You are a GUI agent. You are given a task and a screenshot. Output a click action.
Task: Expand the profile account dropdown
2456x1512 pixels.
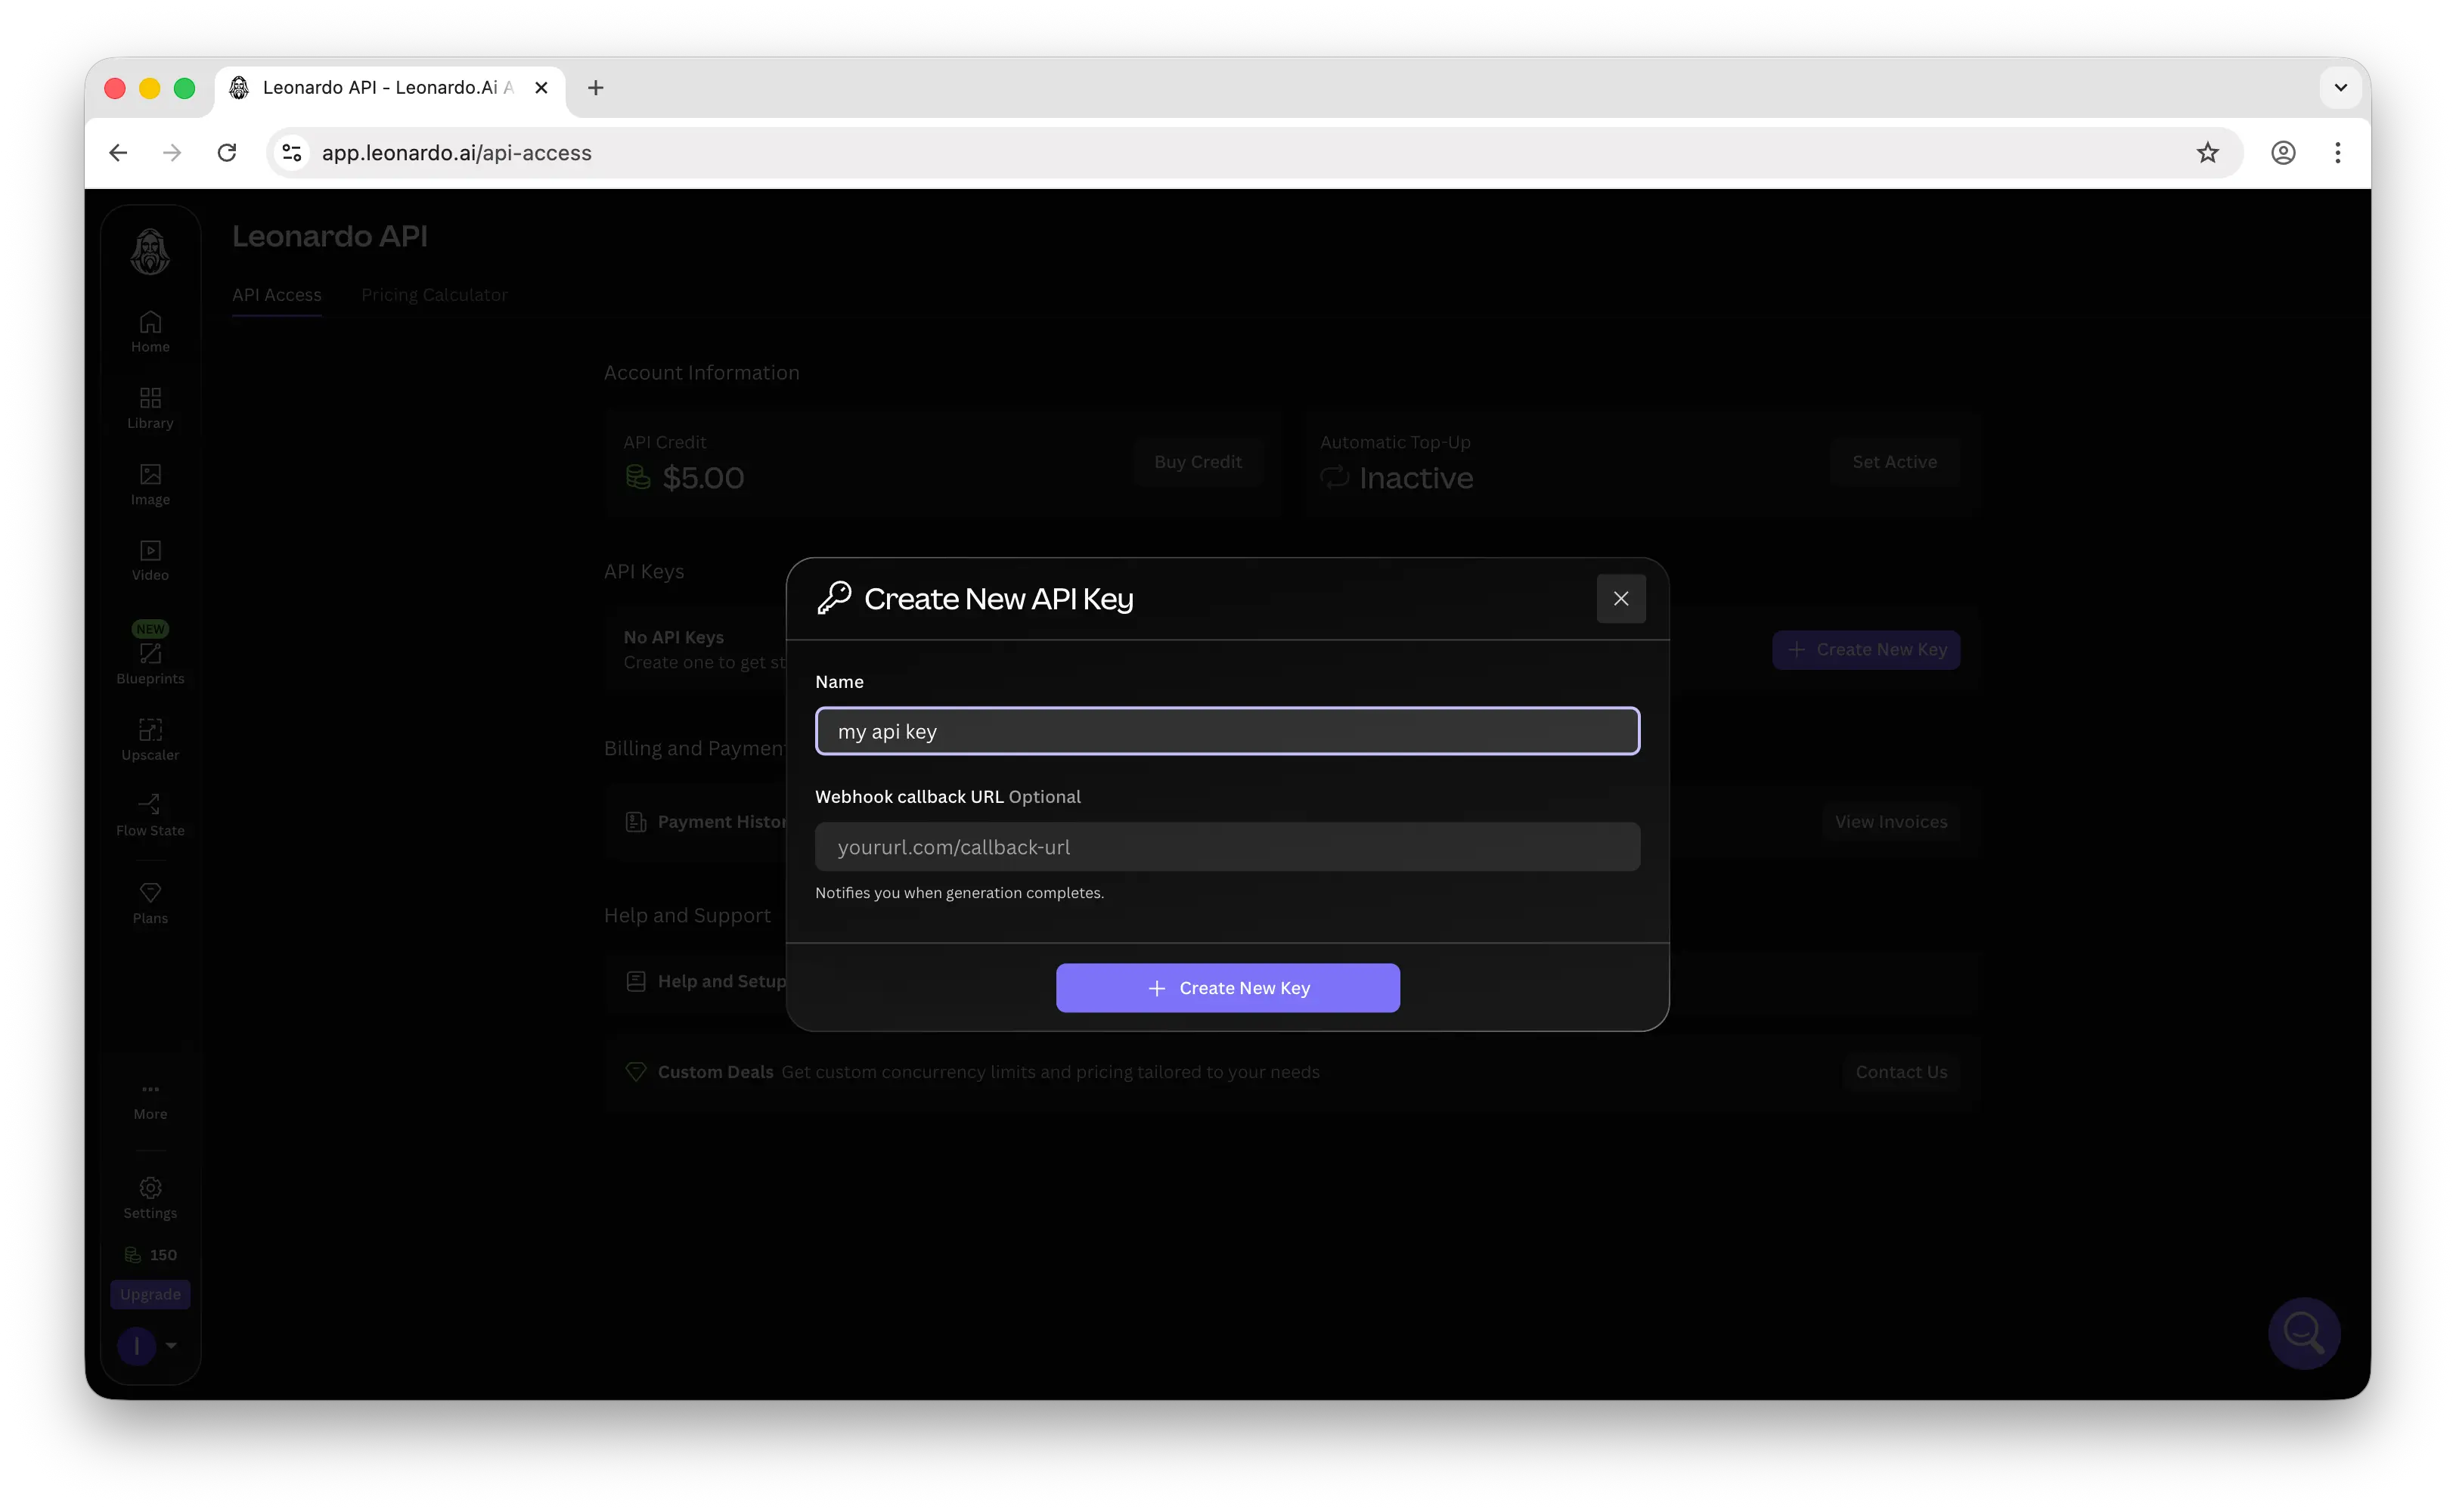tap(150, 1345)
